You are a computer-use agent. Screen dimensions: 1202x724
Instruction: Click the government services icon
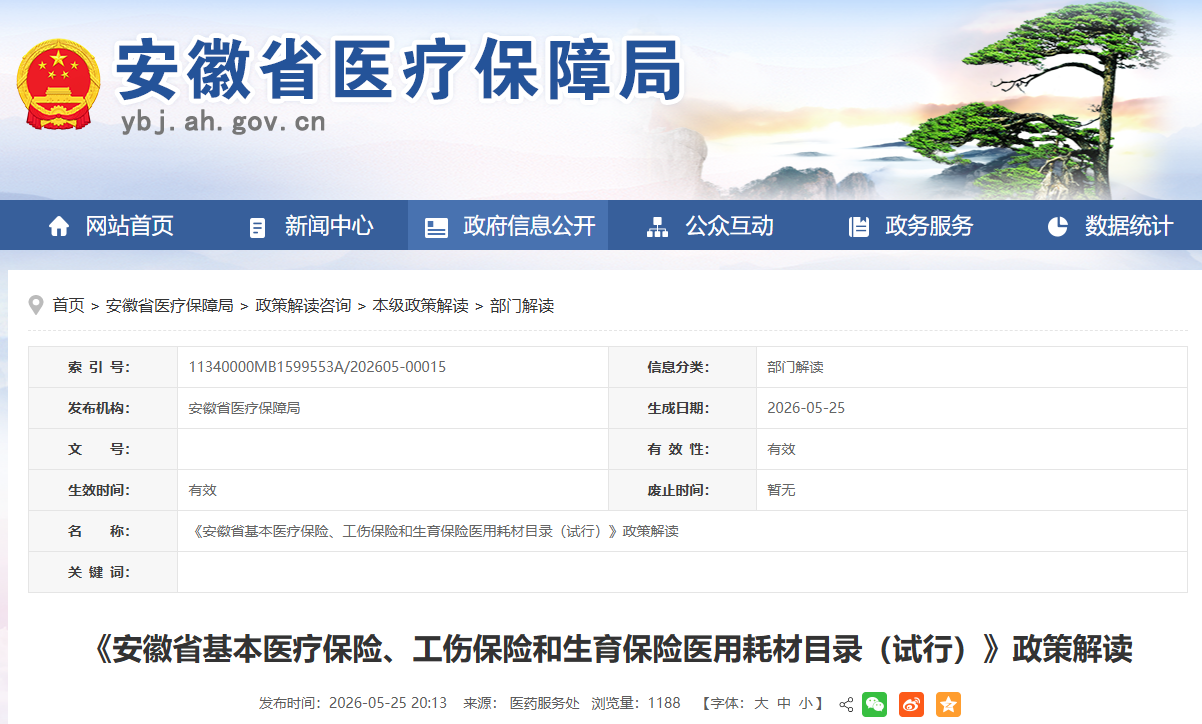click(x=858, y=227)
